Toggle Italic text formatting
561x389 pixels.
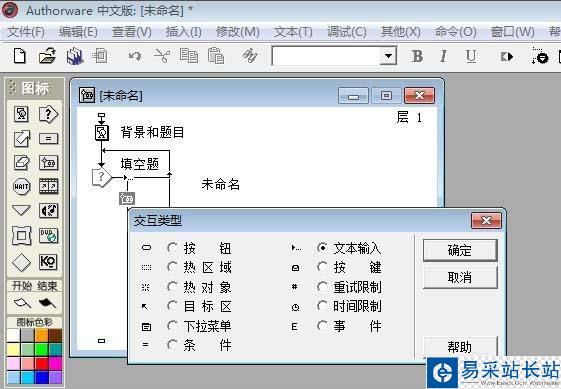click(443, 56)
